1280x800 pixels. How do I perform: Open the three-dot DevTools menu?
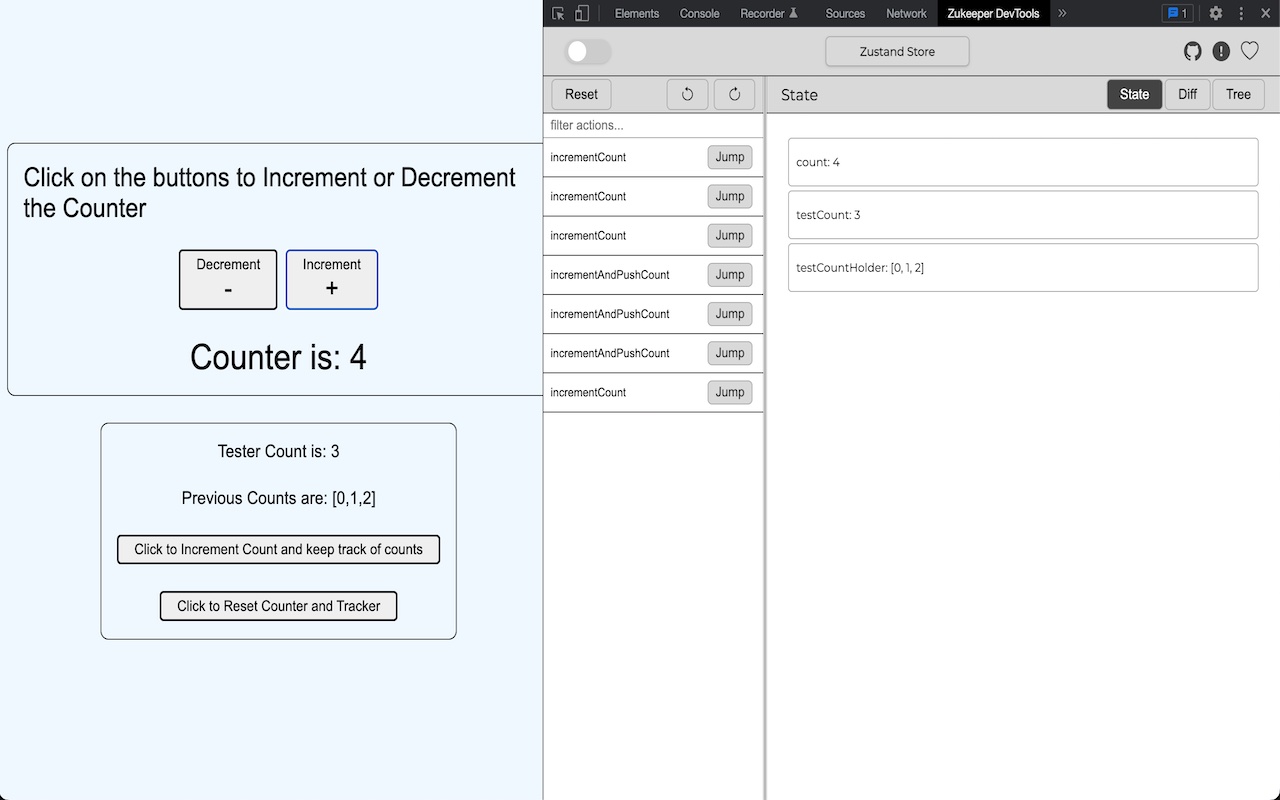(1240, 13)
